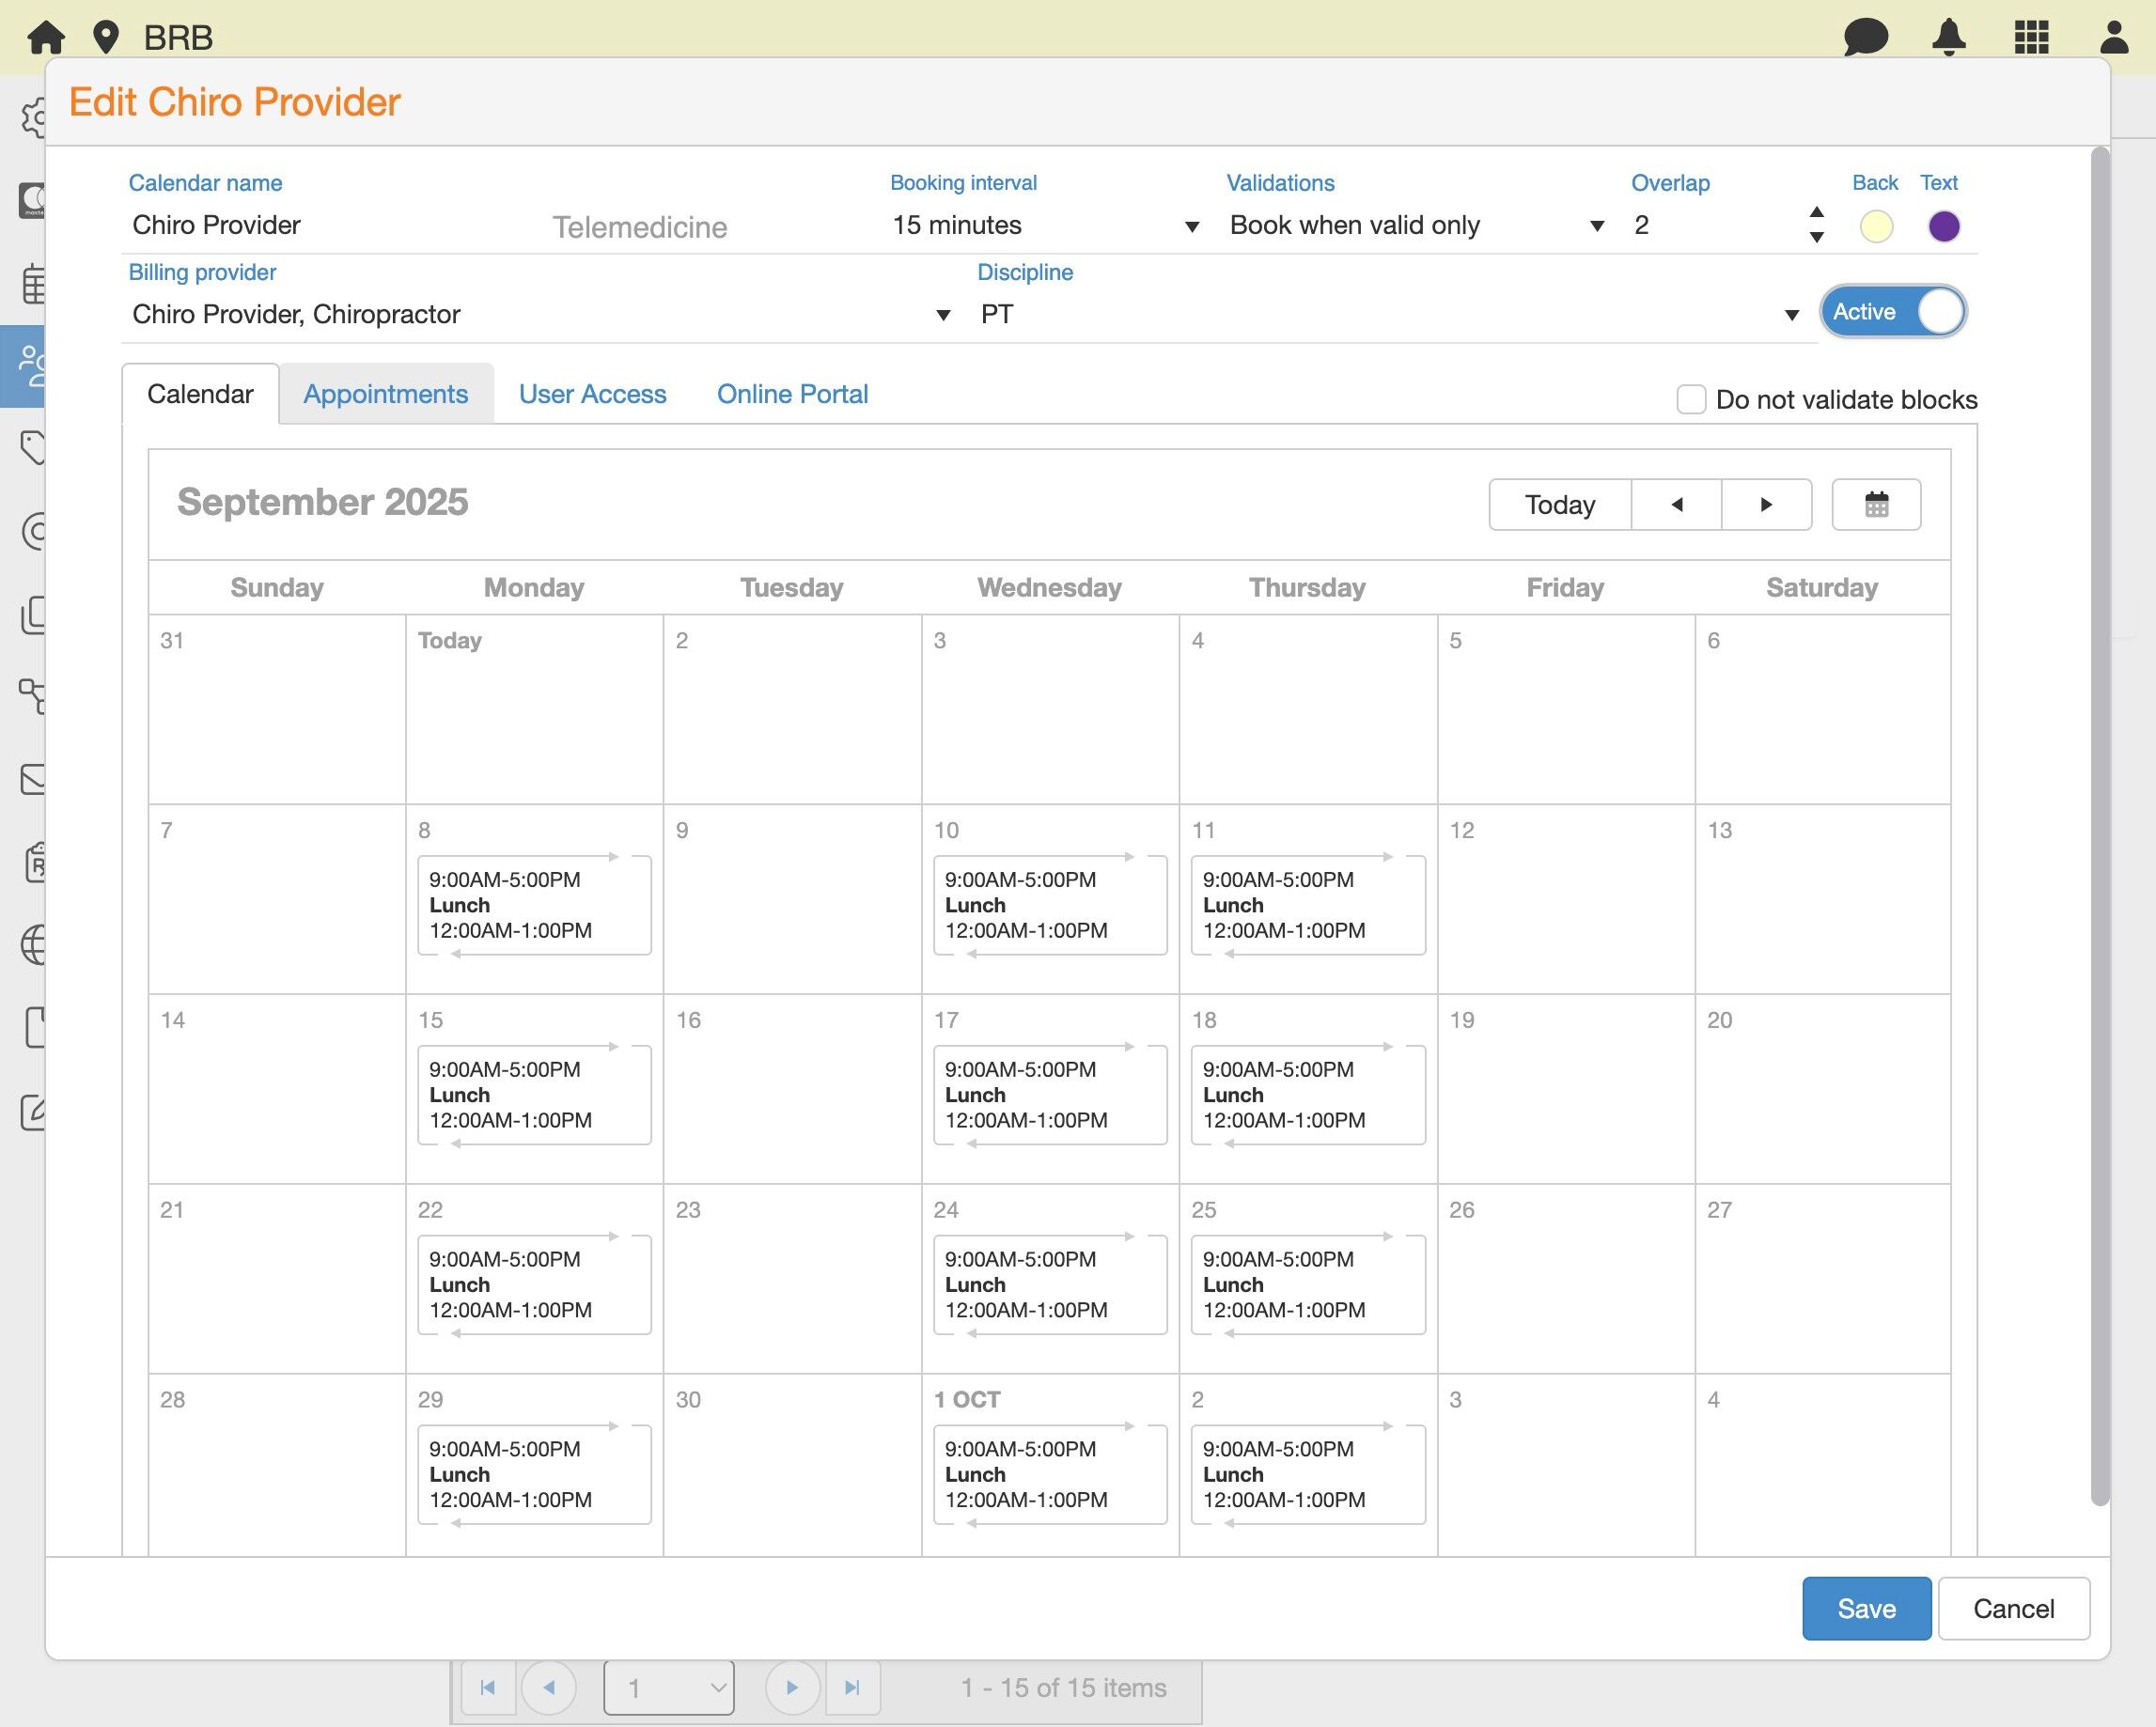
Task: Open the notifications bell icon
Action: (x=1948, y=37)
